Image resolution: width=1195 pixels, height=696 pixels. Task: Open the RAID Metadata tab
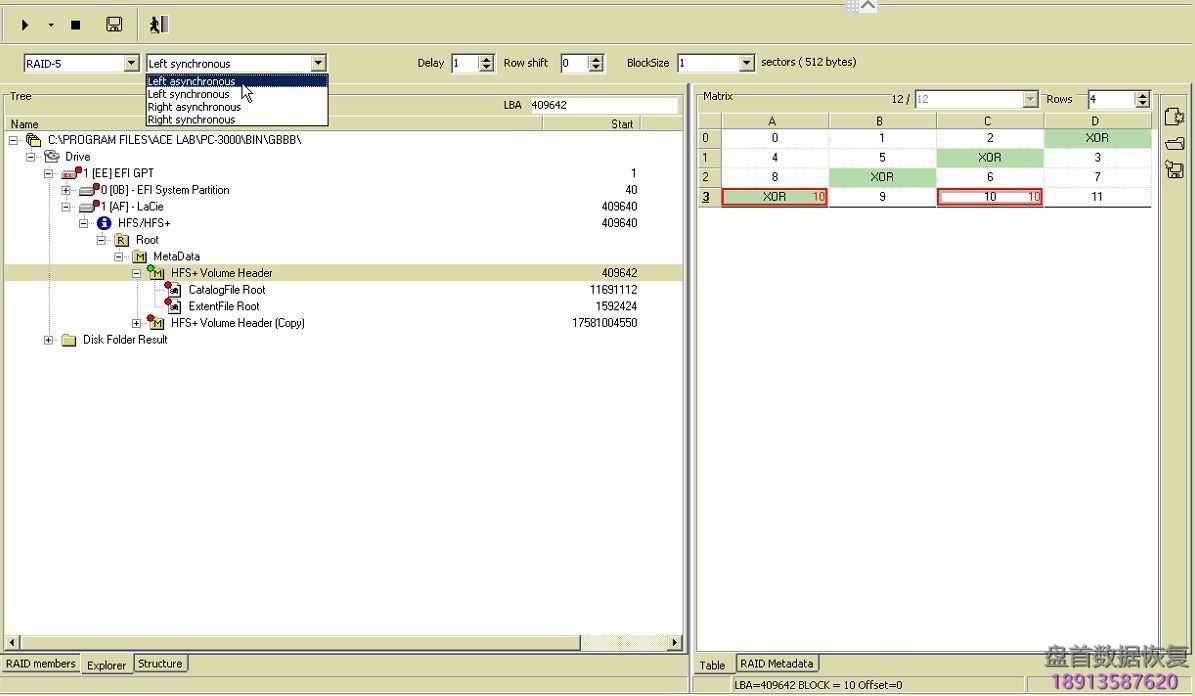point(778,664)
